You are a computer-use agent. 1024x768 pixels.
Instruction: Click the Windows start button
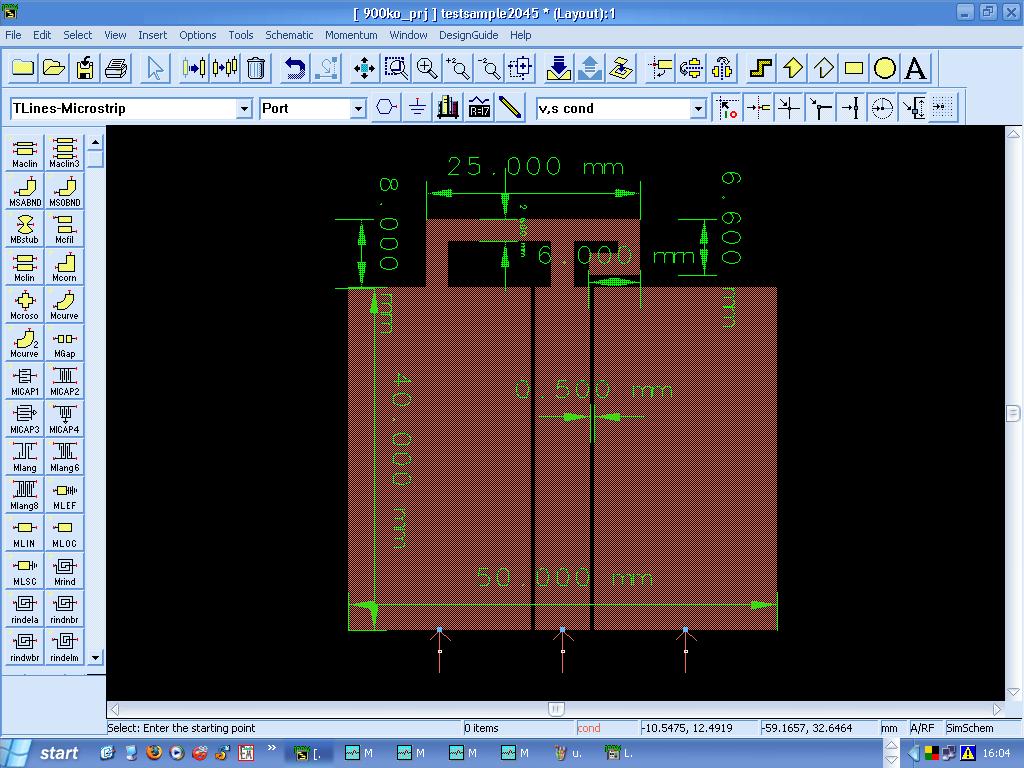46,753
